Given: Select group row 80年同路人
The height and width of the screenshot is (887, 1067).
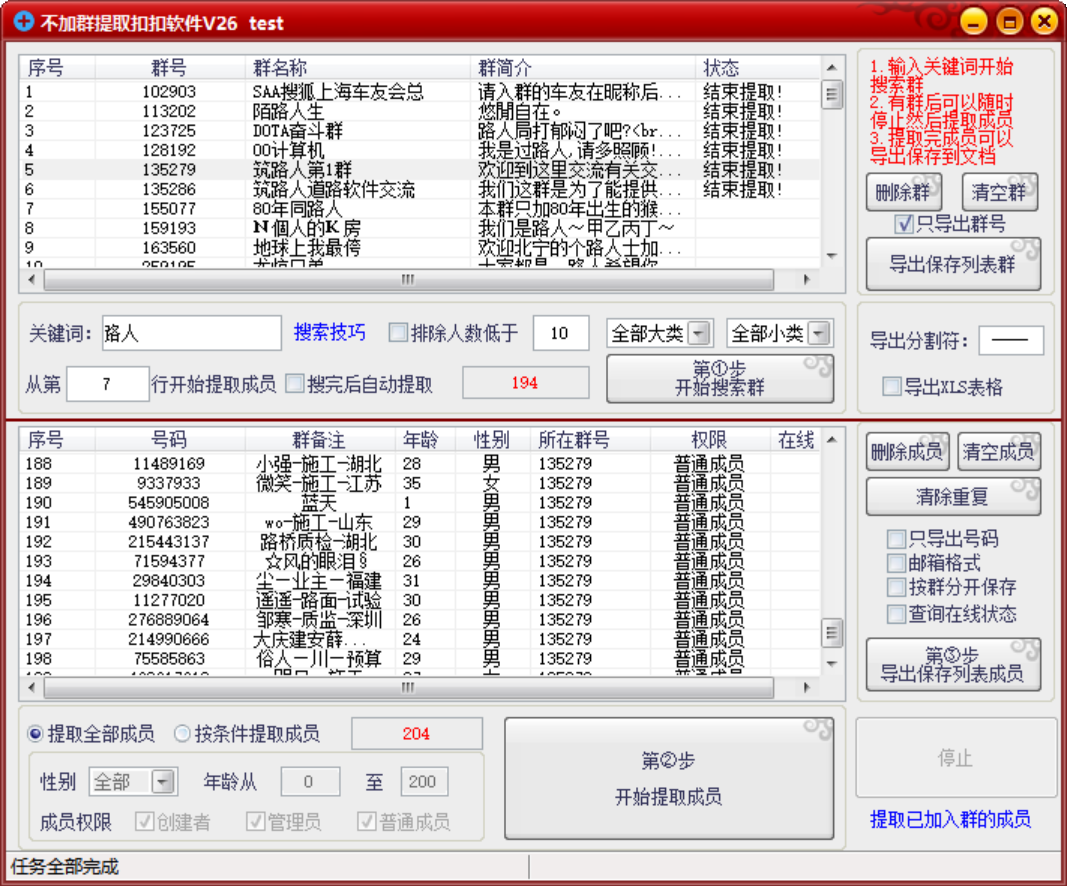Looking at the screenshot, I should (420, 209).
